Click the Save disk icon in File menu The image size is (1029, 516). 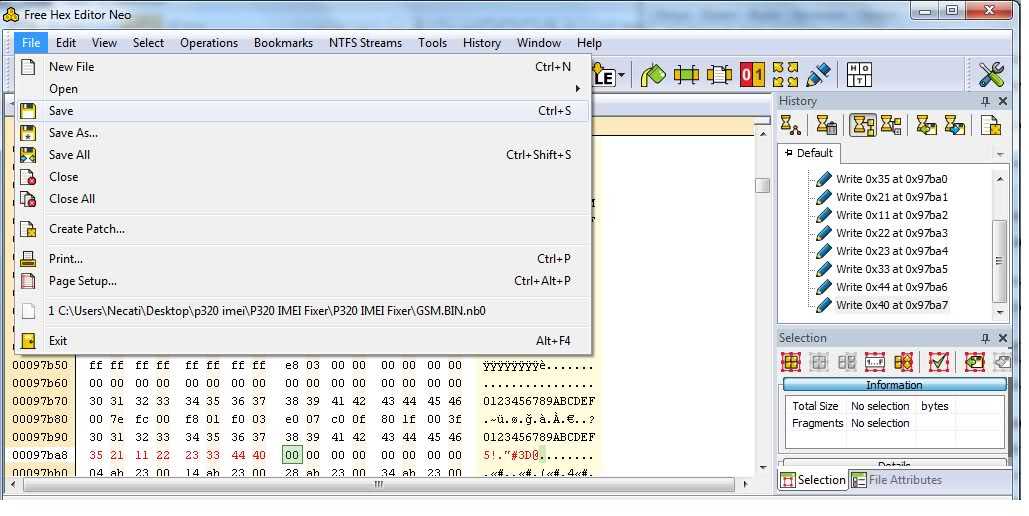tap(28, 111)
